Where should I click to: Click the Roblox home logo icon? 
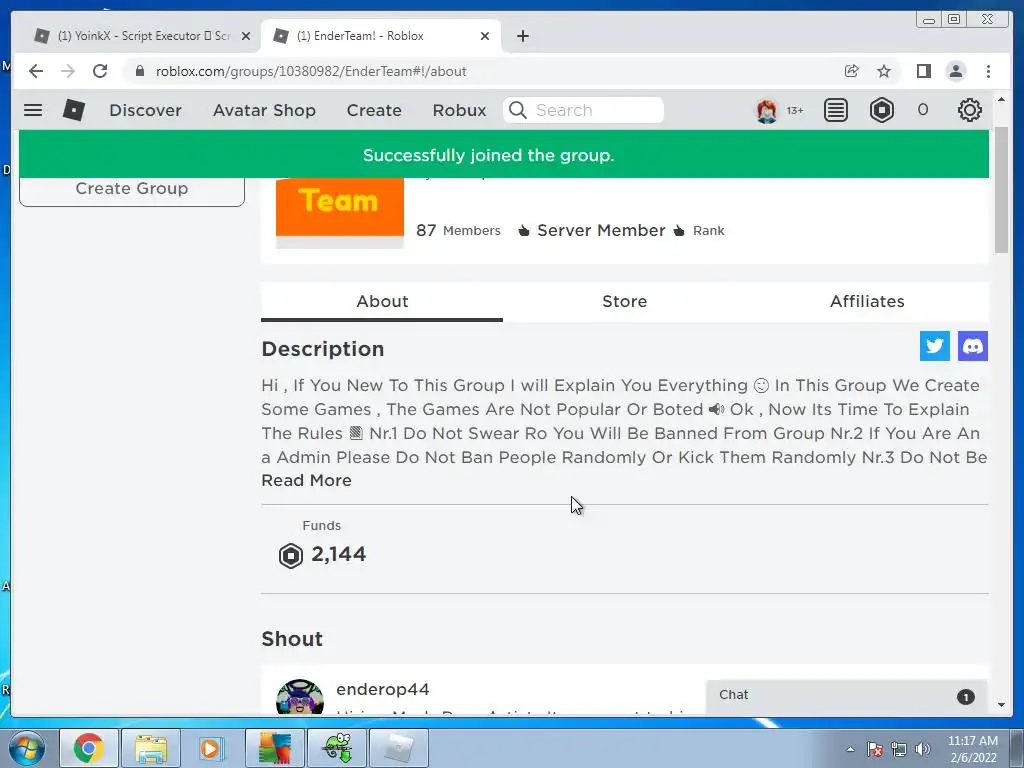tap(74, 110)
